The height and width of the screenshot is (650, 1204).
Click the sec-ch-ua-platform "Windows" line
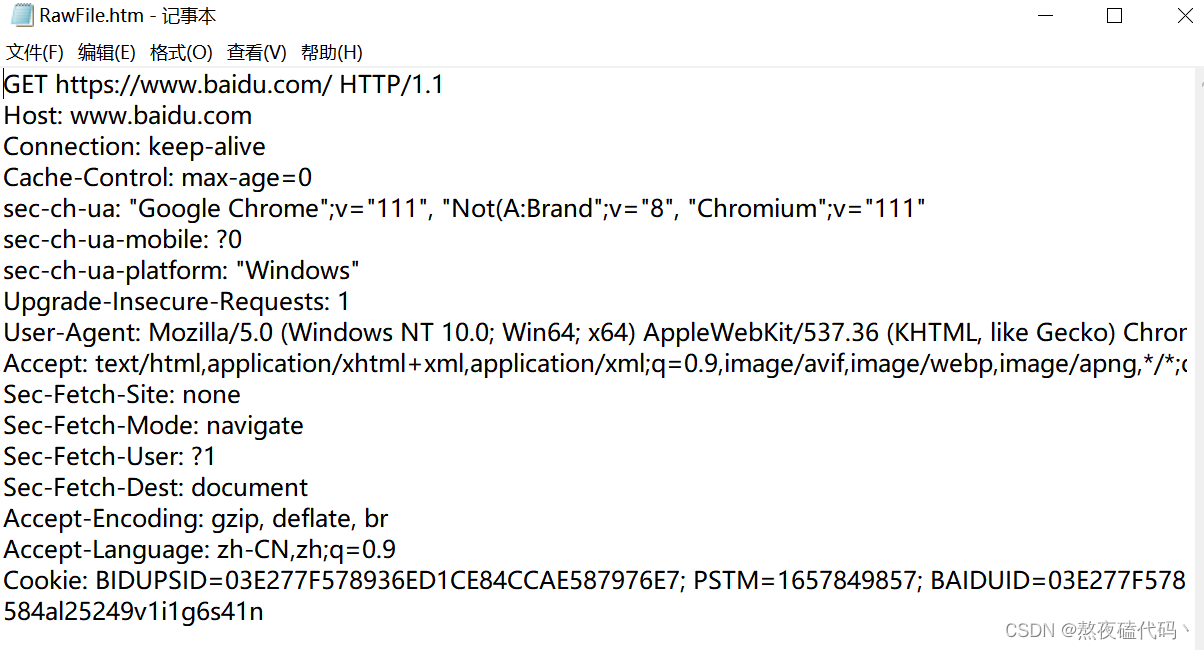click(182, 271)
